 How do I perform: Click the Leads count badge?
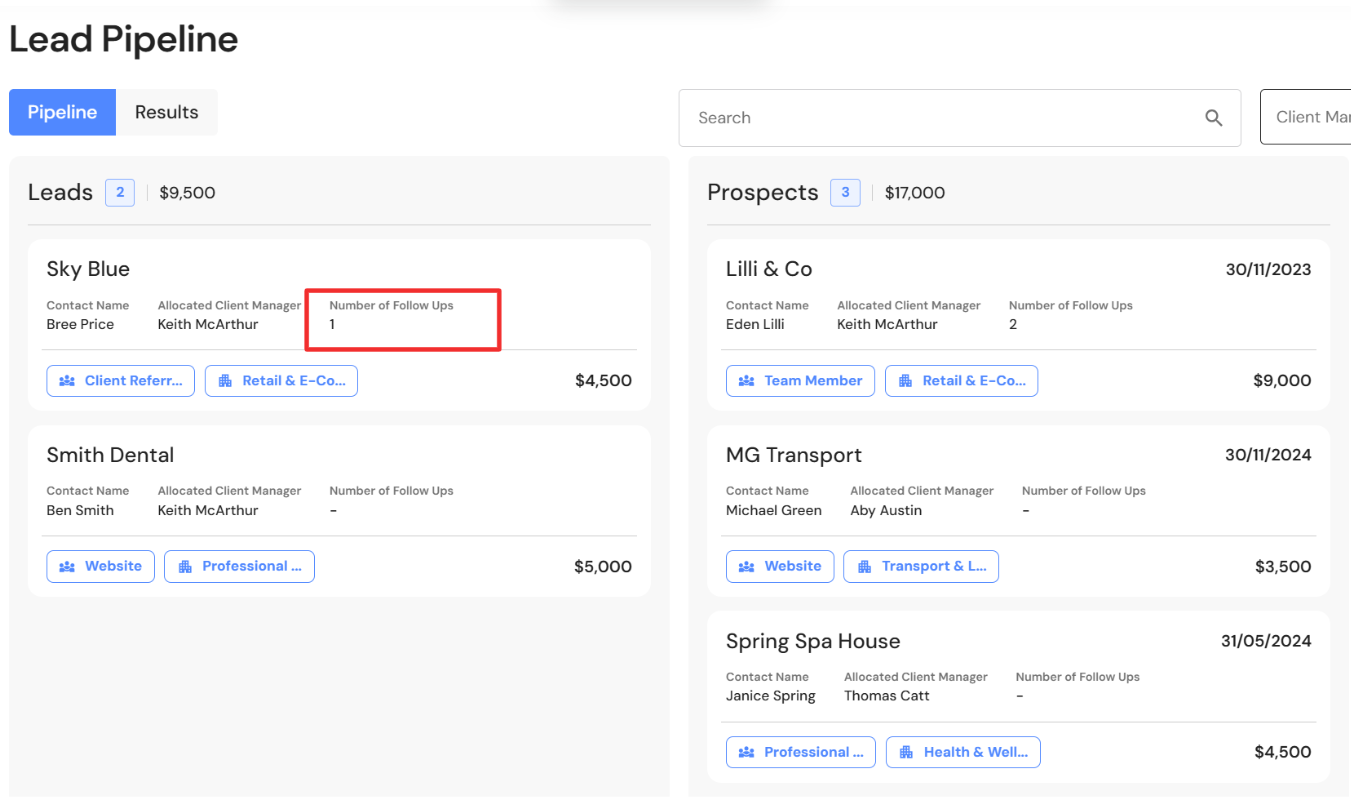[120, 192]
